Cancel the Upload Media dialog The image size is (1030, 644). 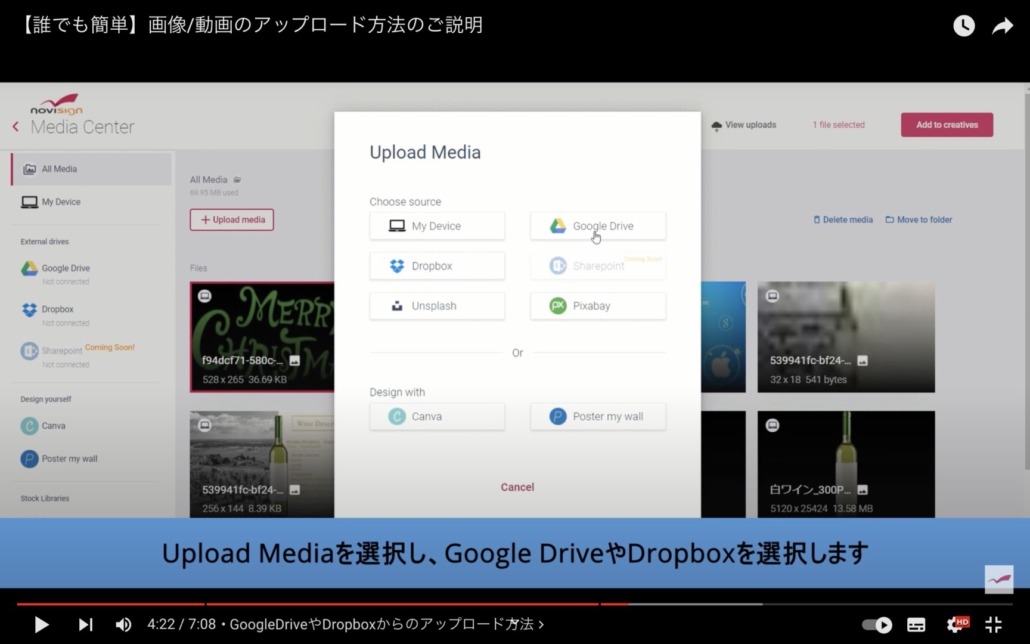click(517, 487)
